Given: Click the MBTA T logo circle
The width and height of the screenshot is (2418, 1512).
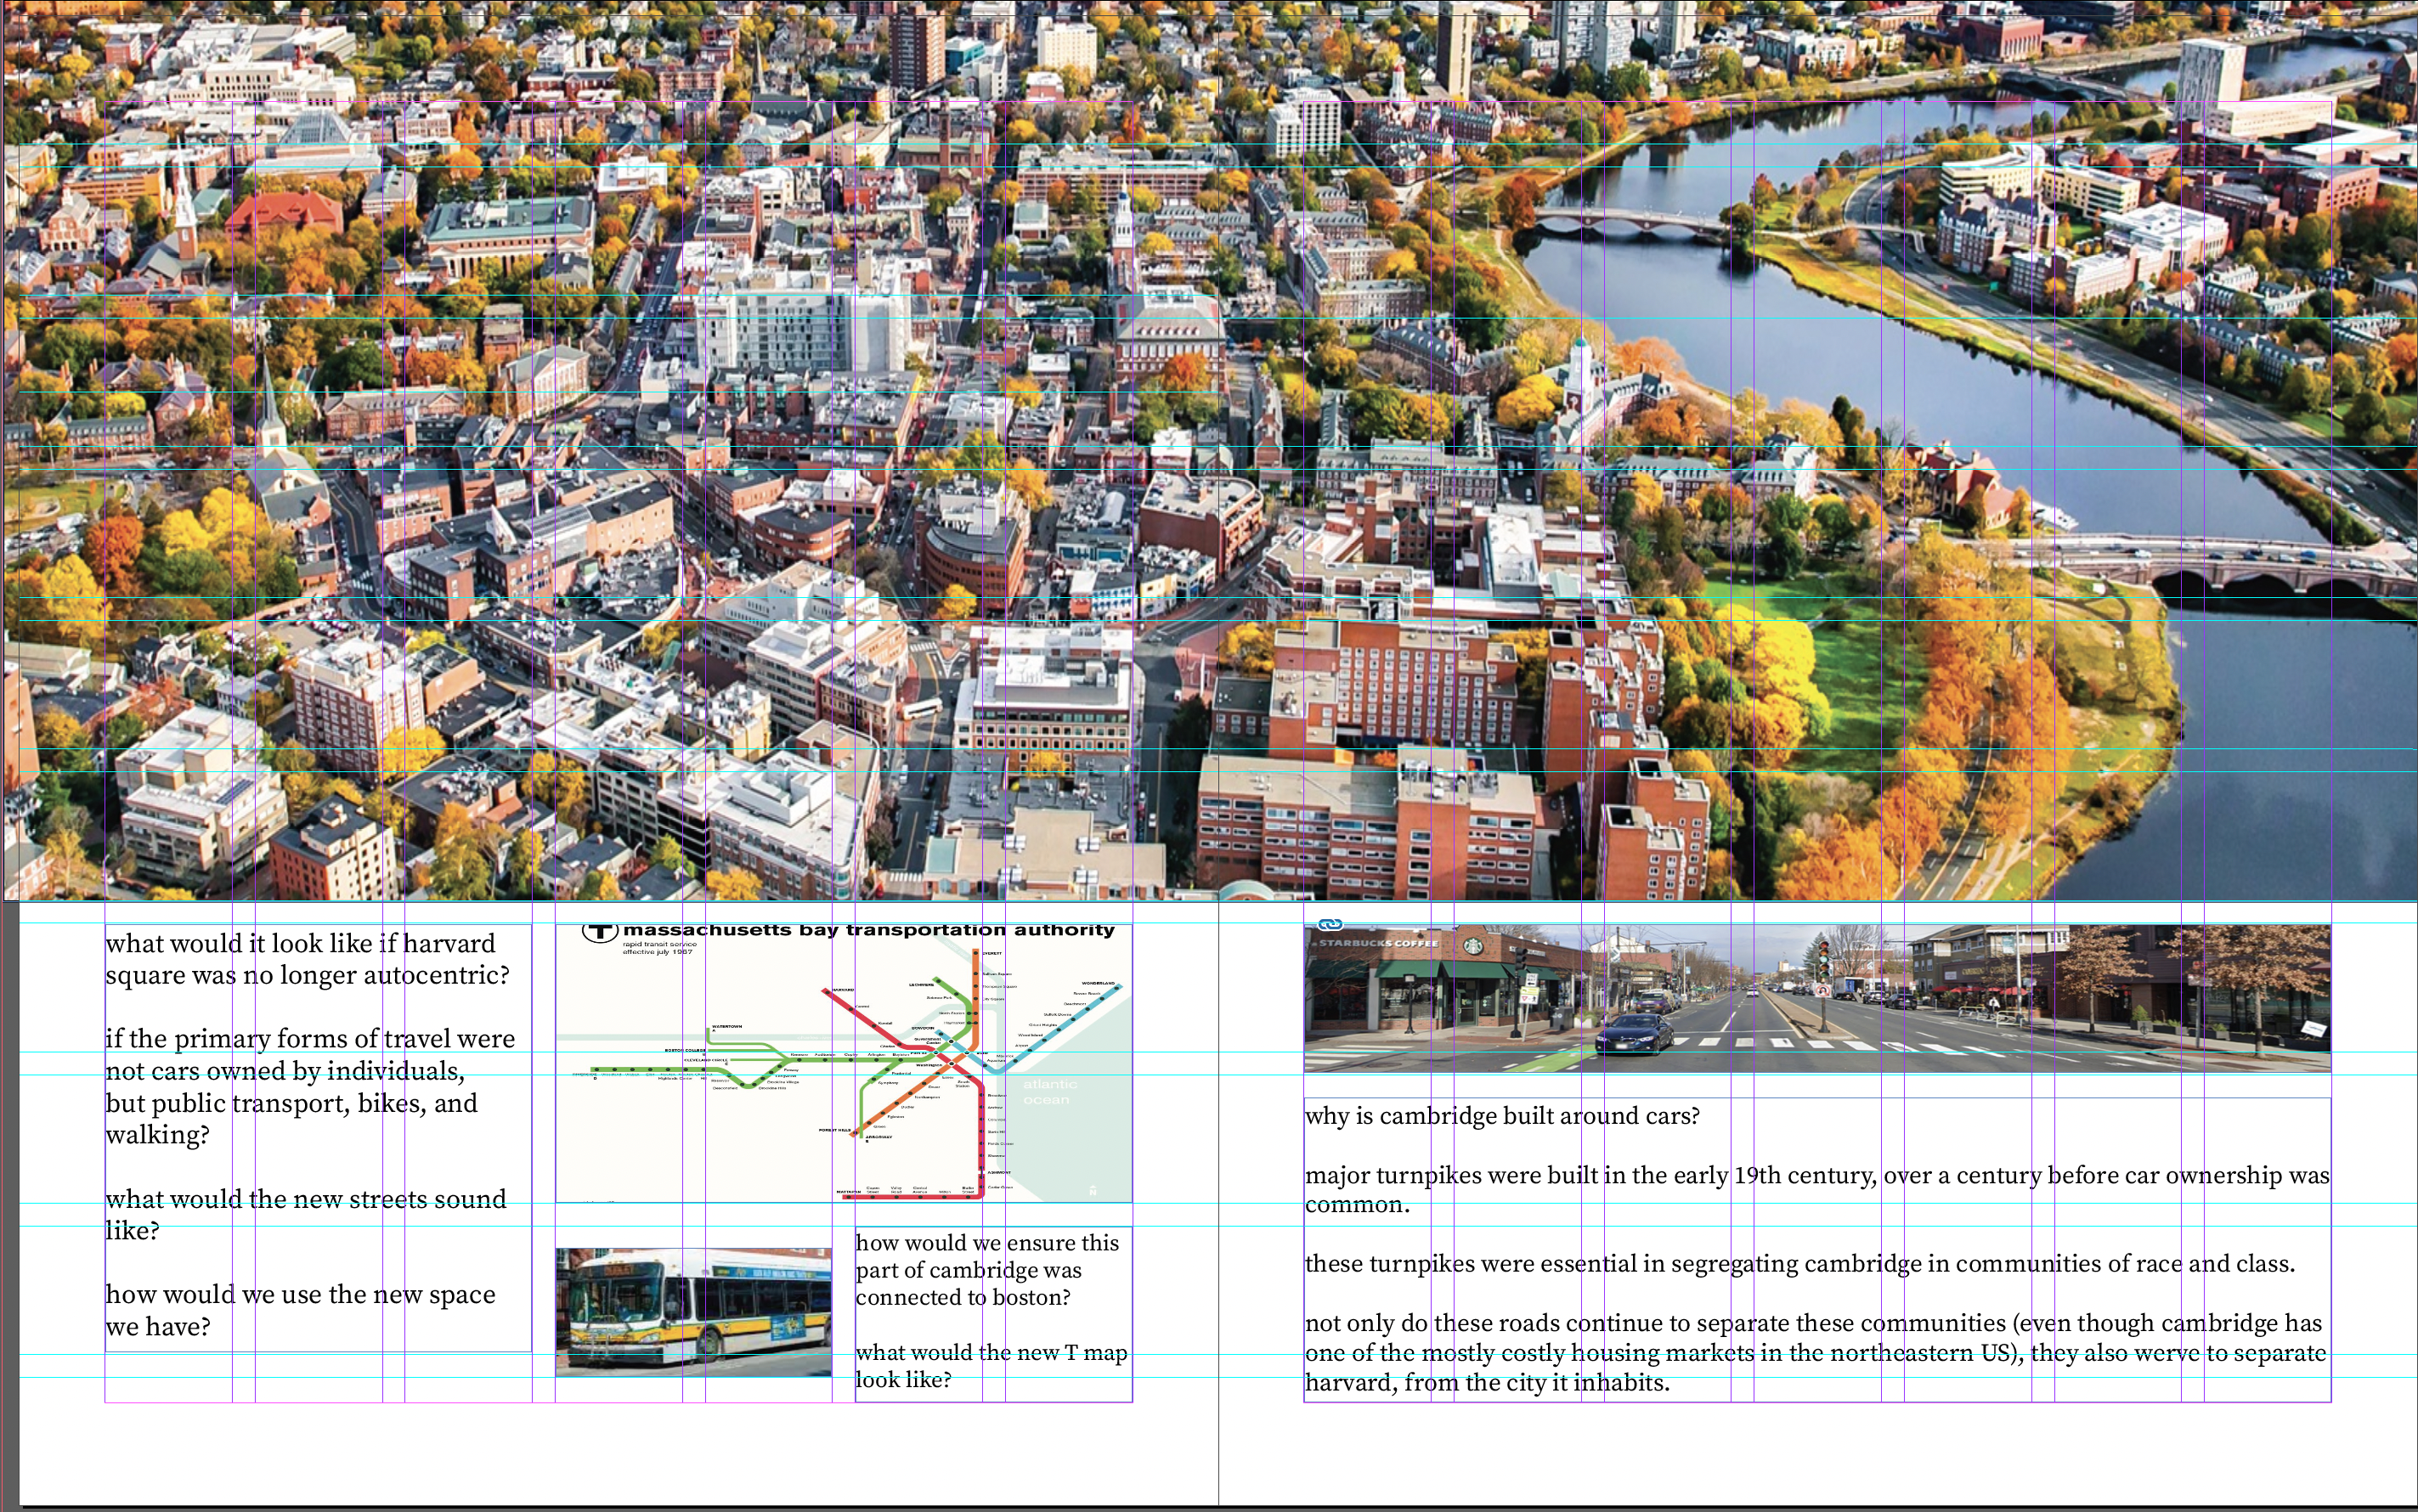Looking at the screenshot, I should point(599,932).
